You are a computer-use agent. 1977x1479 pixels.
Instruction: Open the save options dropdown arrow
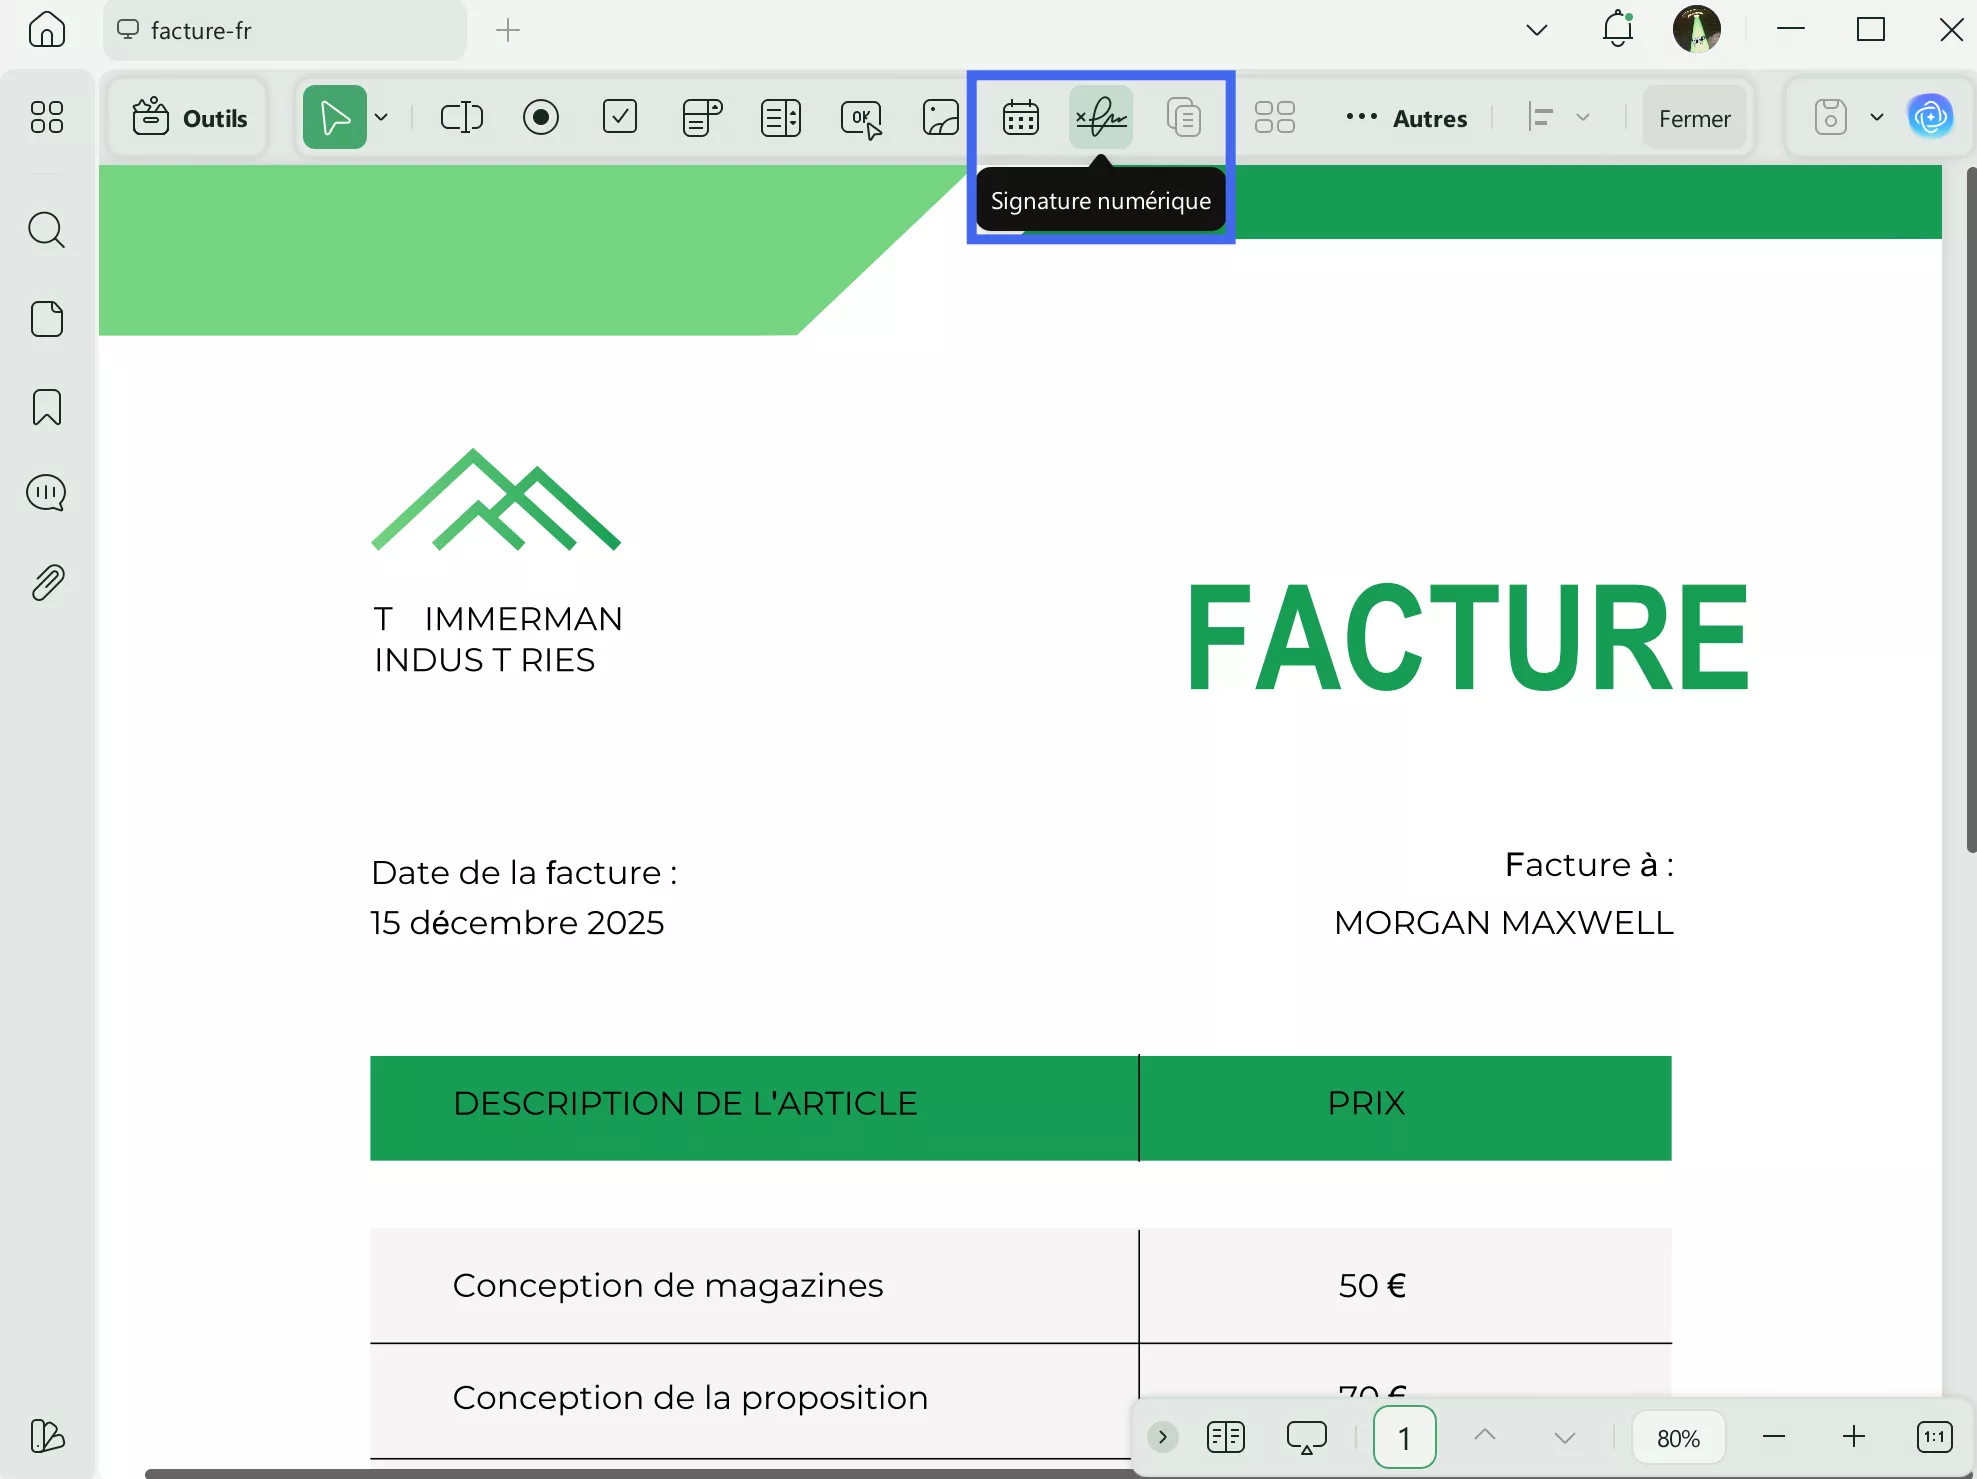pyautogui.click(x=1877, y=117)
